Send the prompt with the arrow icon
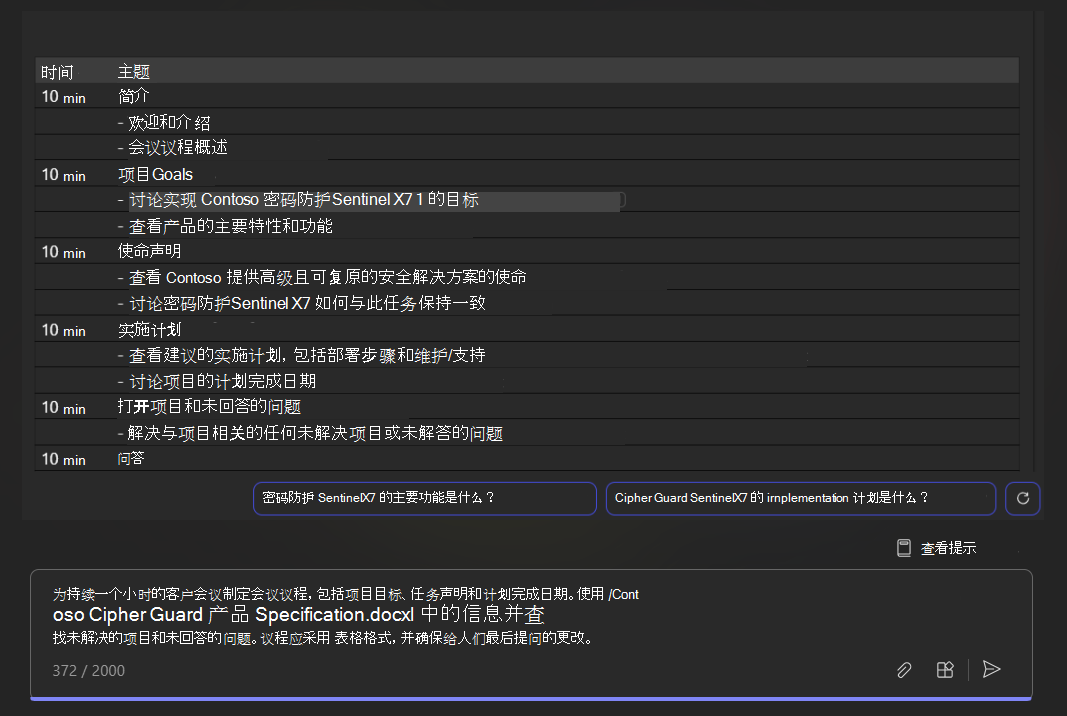 [991, 670]
